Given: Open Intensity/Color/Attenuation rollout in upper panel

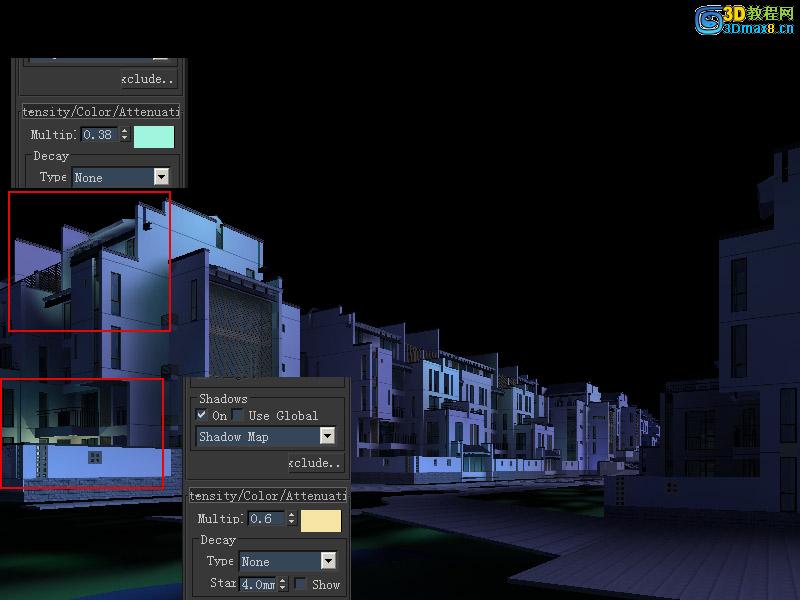Looking at the screenshot, I should [101, 111].
